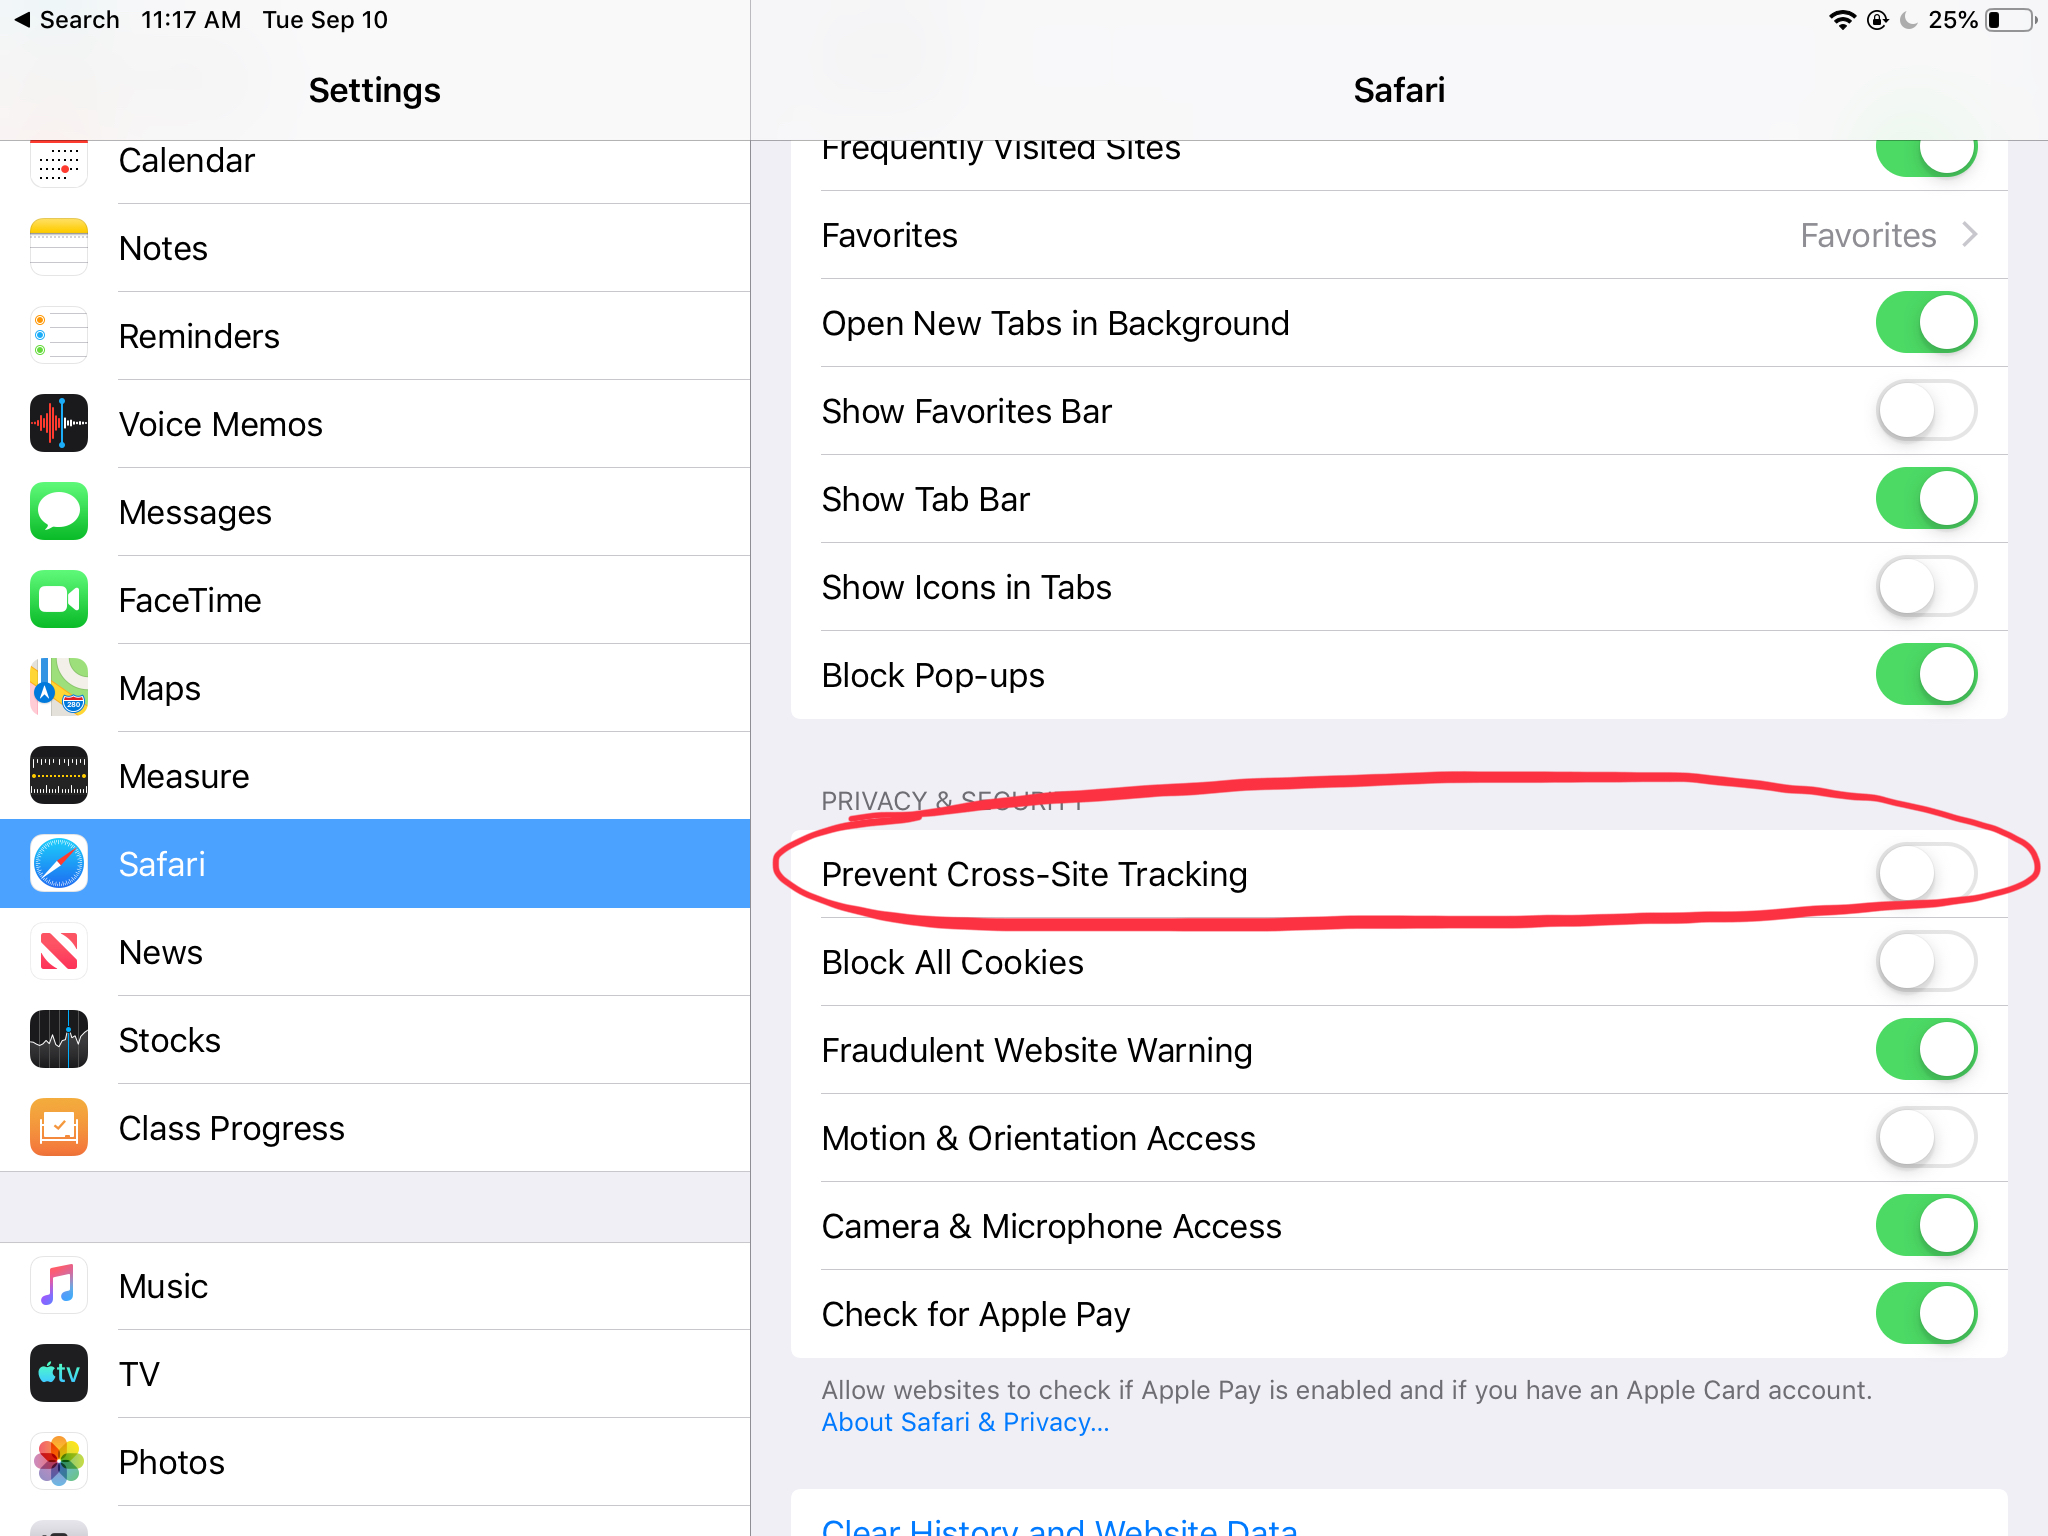
Task: Tap the Music note icon
Action: coord(59,1285)
